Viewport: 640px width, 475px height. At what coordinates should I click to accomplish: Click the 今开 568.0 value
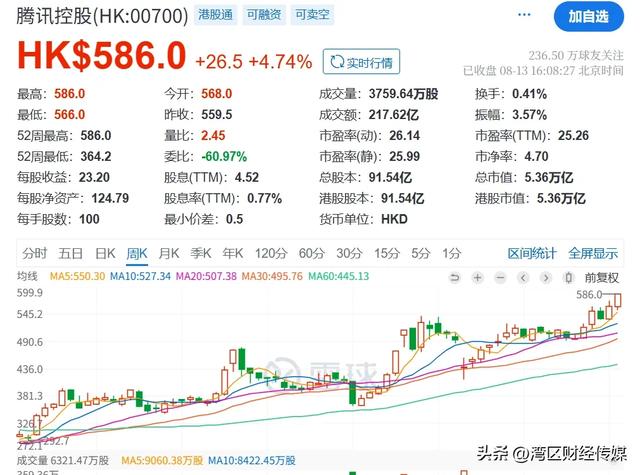tap(216, 94)
